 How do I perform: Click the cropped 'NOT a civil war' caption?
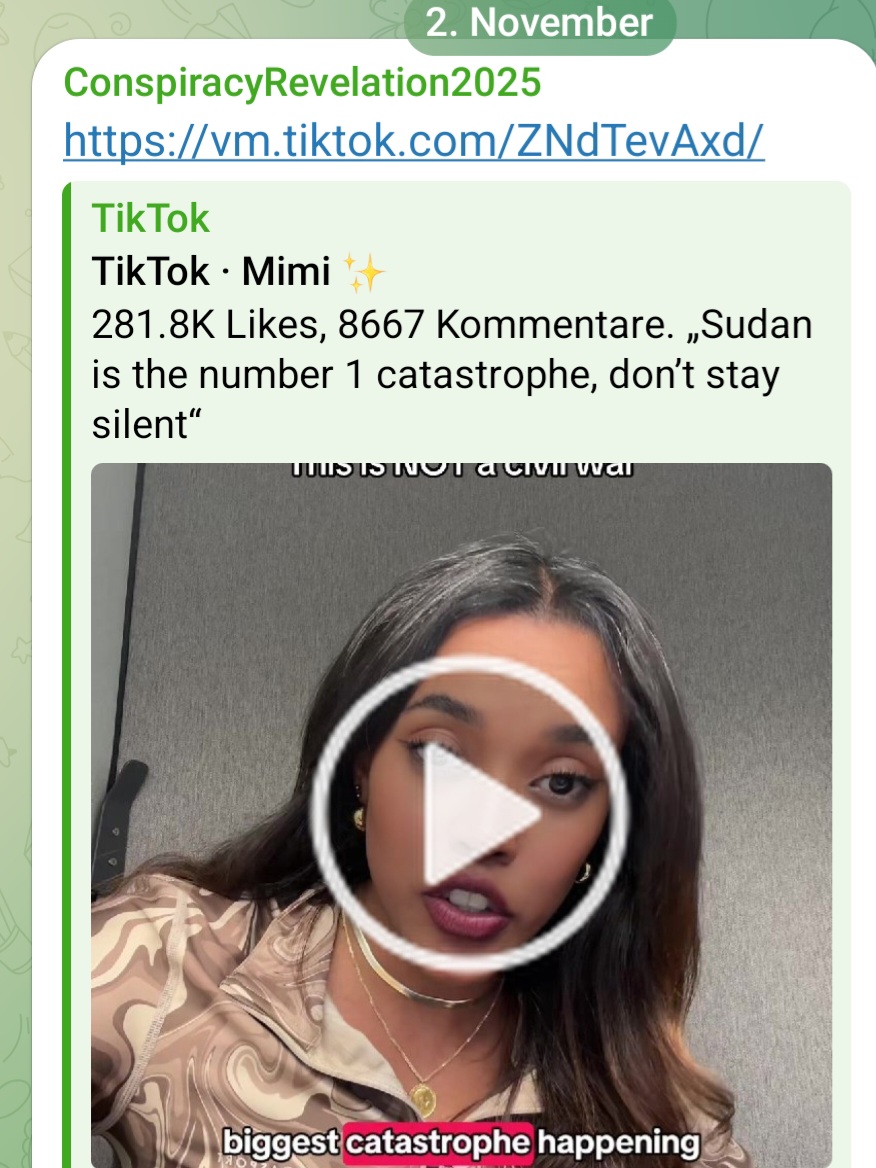[x=461, y=469]
